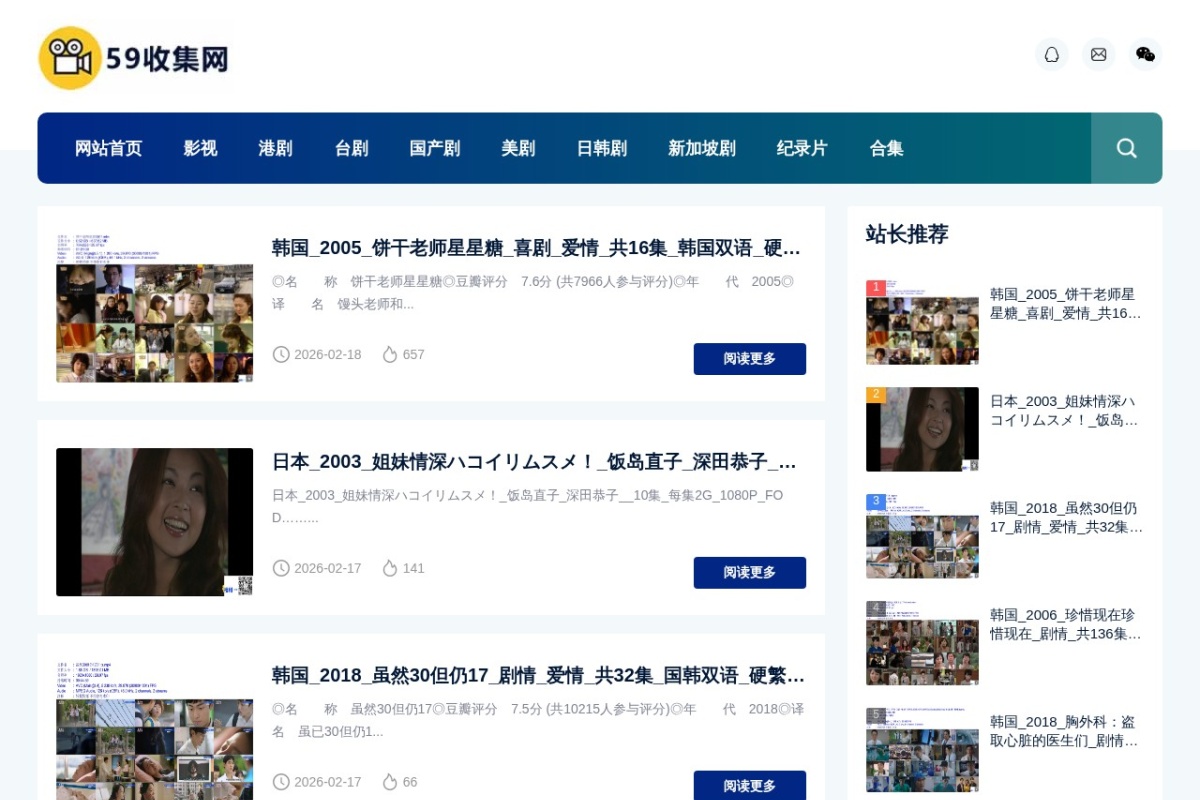This screenshot has height=800, width=1200.
Task: Click the flame icon beside 141
Action: click(x=390, y=569)
